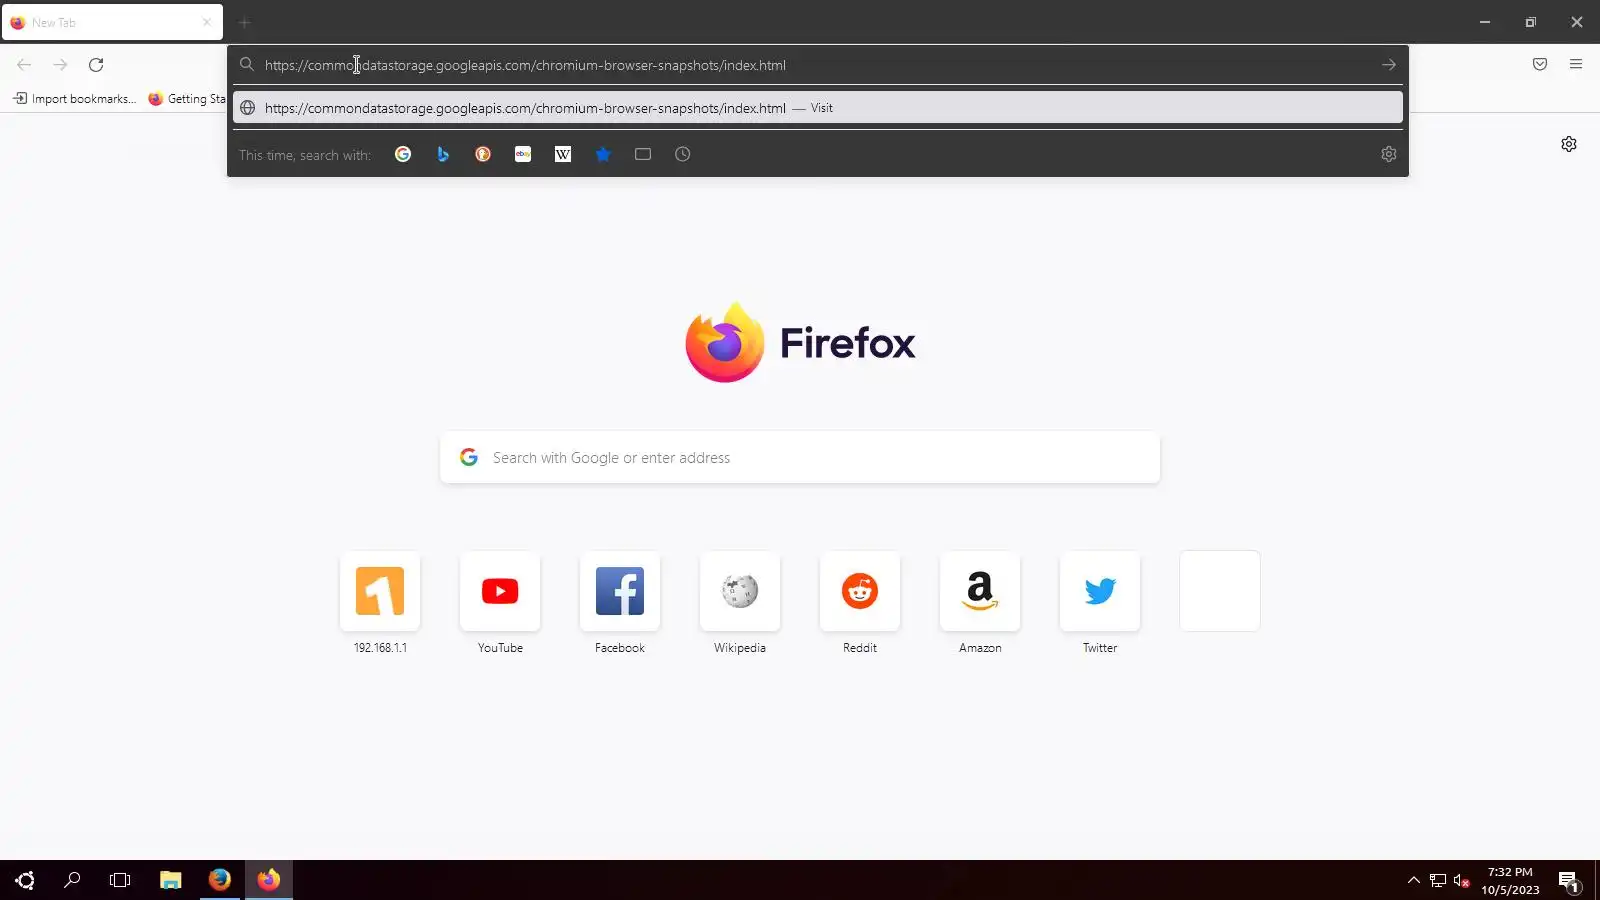The image size is (1600, 900).
Task: Search this time with Bing icon
Action: click(443, 154)
